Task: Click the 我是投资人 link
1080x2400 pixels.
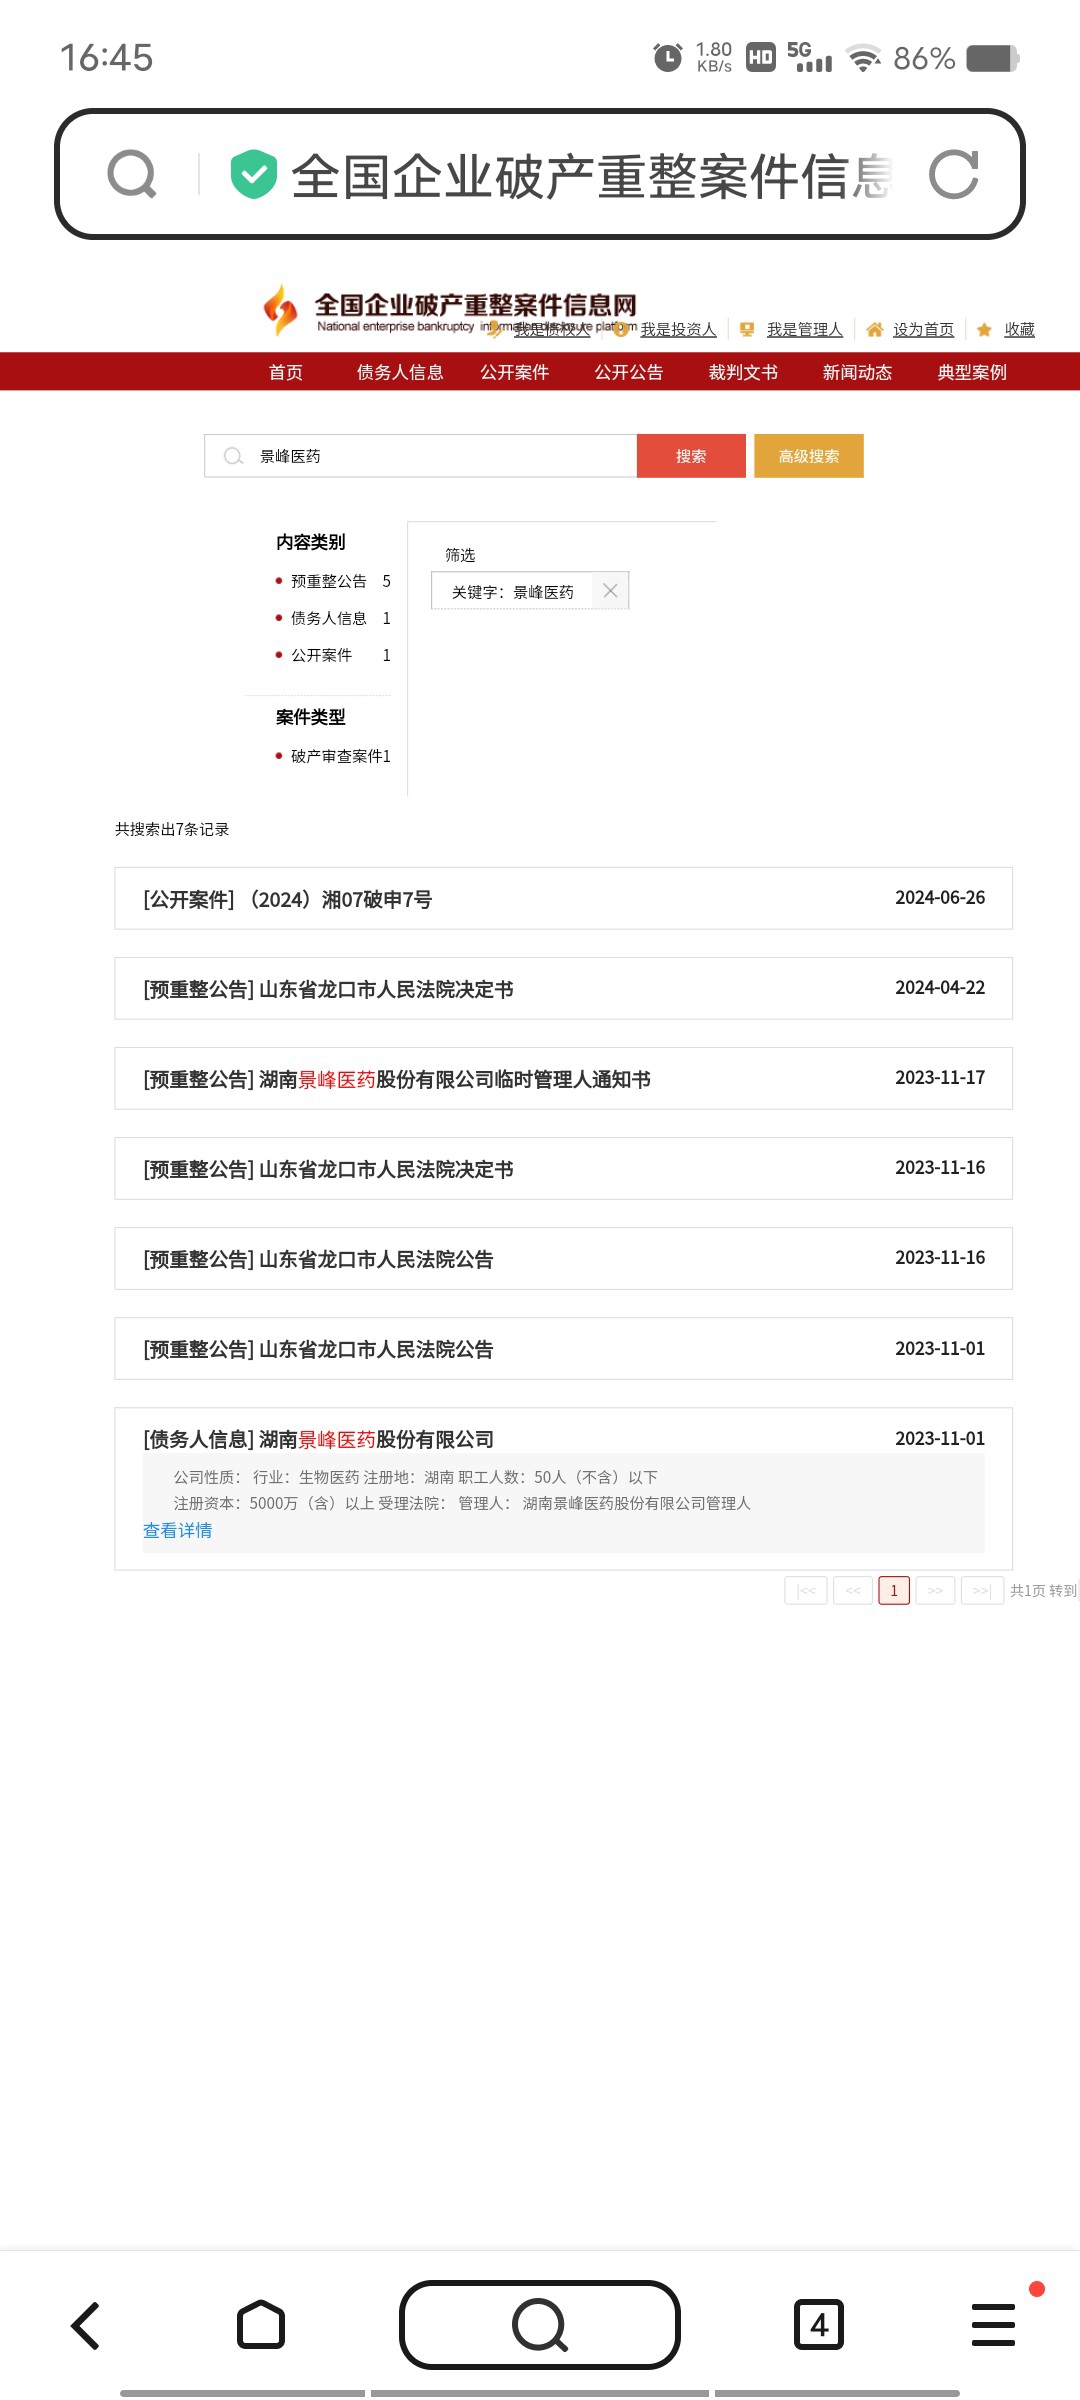Action: pyautogui.click(x=679, y=329)
